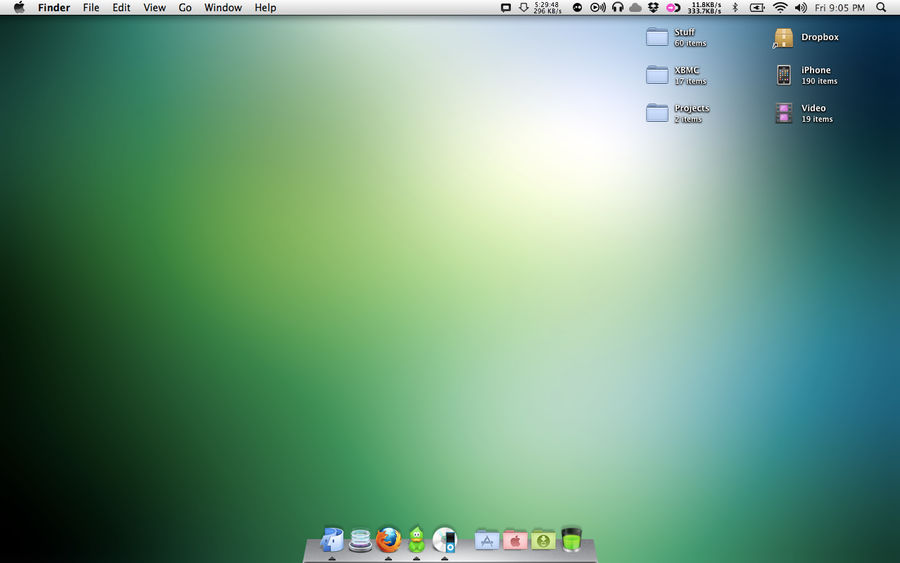Open the glass stack app in Dock

pyautogui.click(x=360, y=540)
